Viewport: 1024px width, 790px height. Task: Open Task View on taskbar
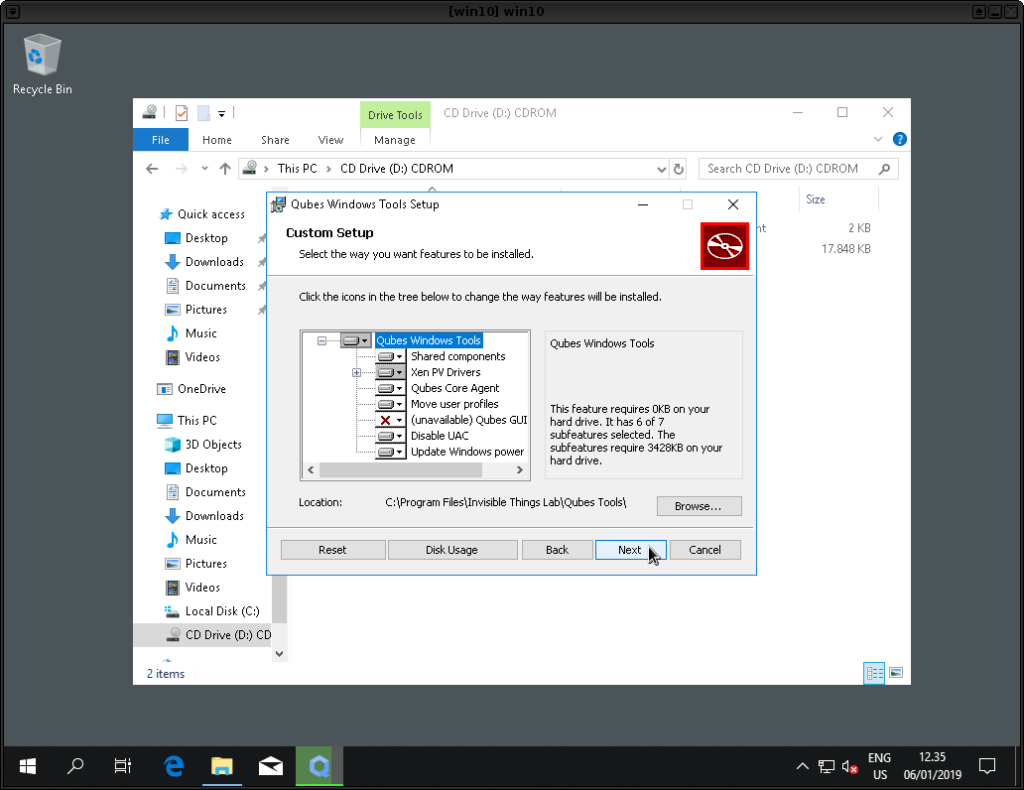pos(123,766)
